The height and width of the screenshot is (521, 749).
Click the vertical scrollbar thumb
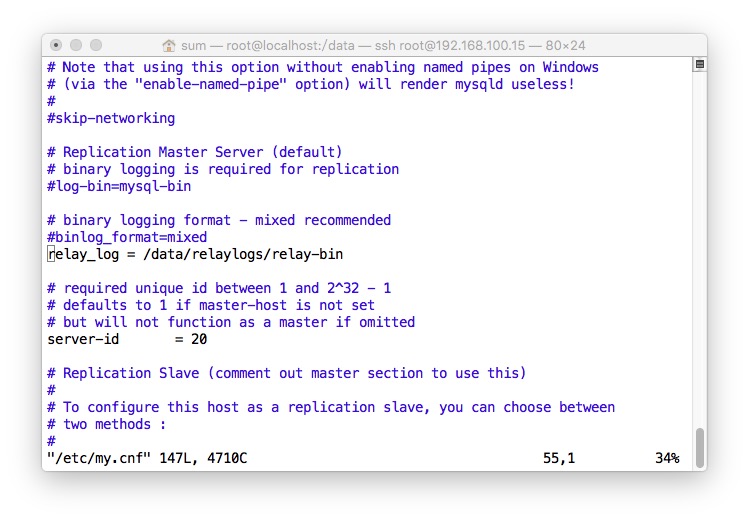(700, 448)
